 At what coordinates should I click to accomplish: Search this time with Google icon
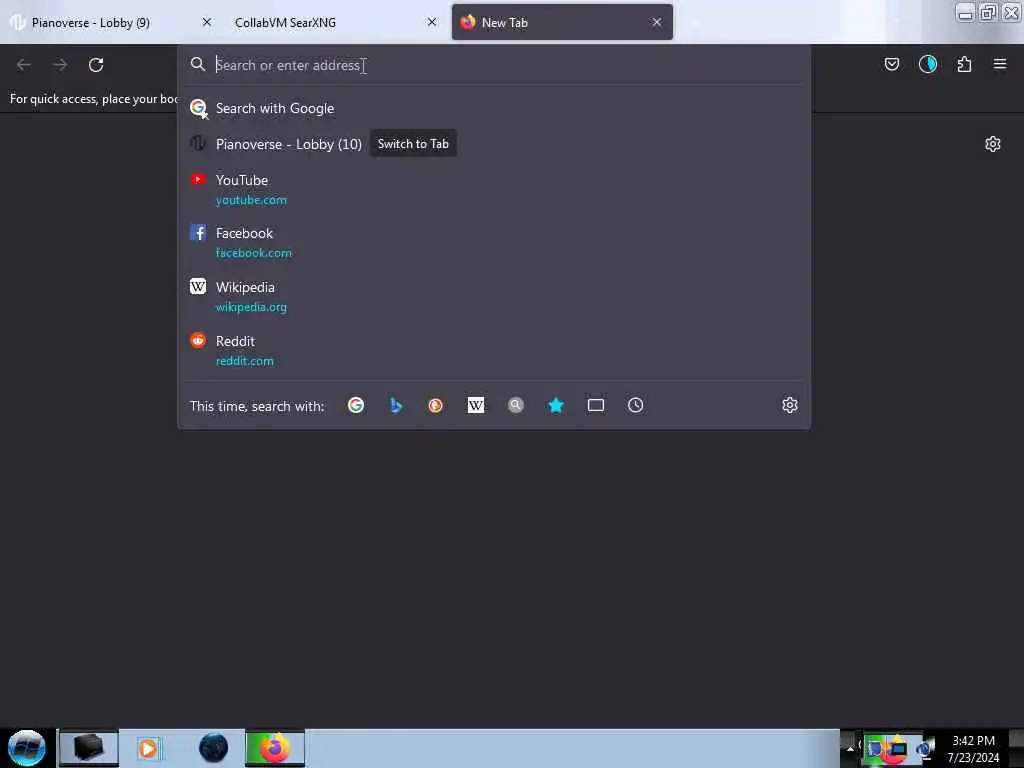356,406
